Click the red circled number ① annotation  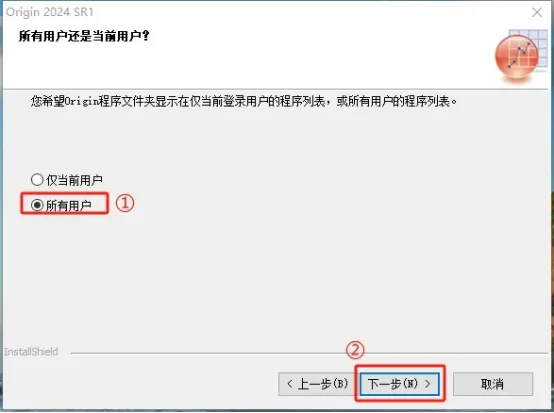pyautogui.click(x=125, y=203)
